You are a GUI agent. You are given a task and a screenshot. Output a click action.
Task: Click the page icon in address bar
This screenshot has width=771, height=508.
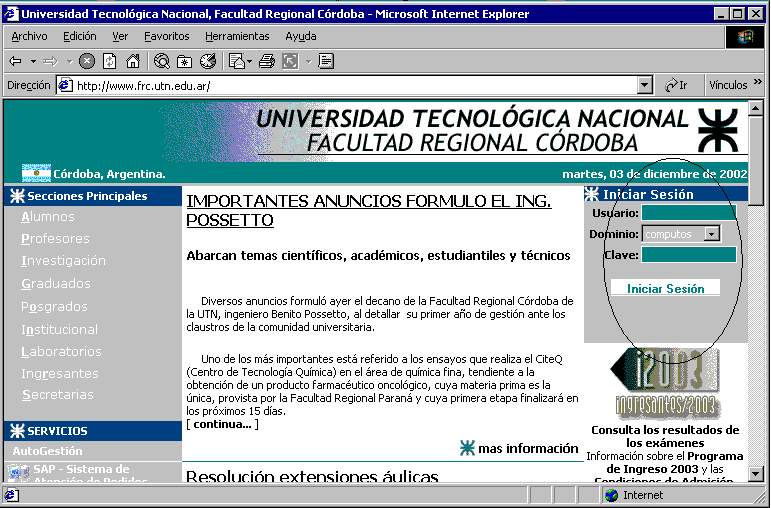pos(66,86)
